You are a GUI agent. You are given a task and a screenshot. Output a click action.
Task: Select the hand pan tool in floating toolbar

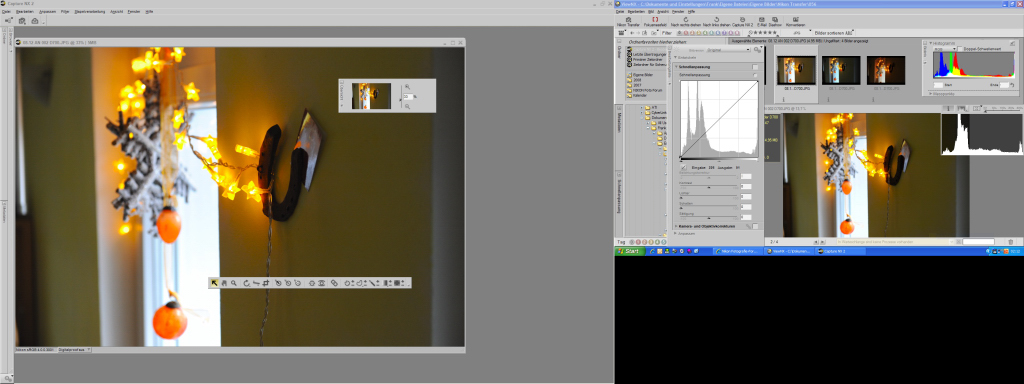(224, 283)
